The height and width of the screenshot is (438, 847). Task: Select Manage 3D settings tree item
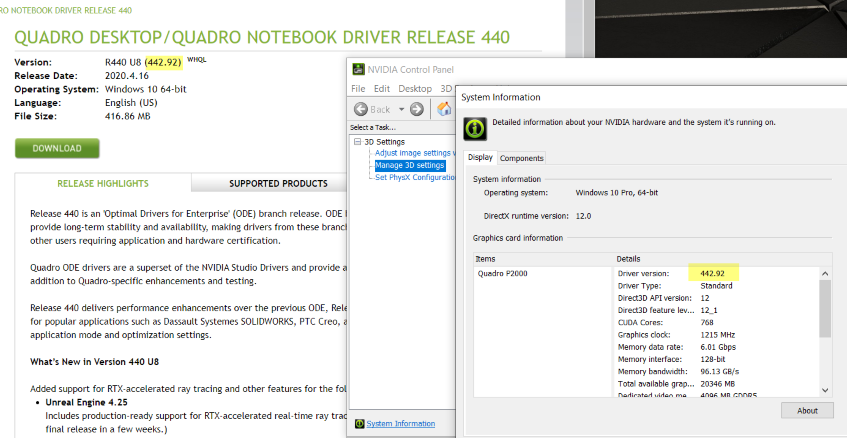tap(410, 165)
